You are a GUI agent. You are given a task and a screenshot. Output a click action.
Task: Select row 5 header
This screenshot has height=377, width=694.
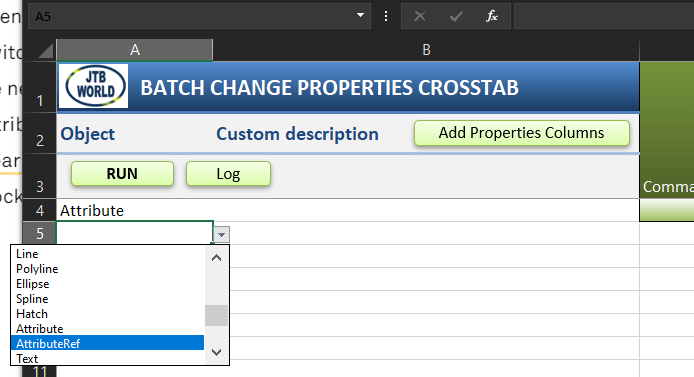click(x=40, y=233)
